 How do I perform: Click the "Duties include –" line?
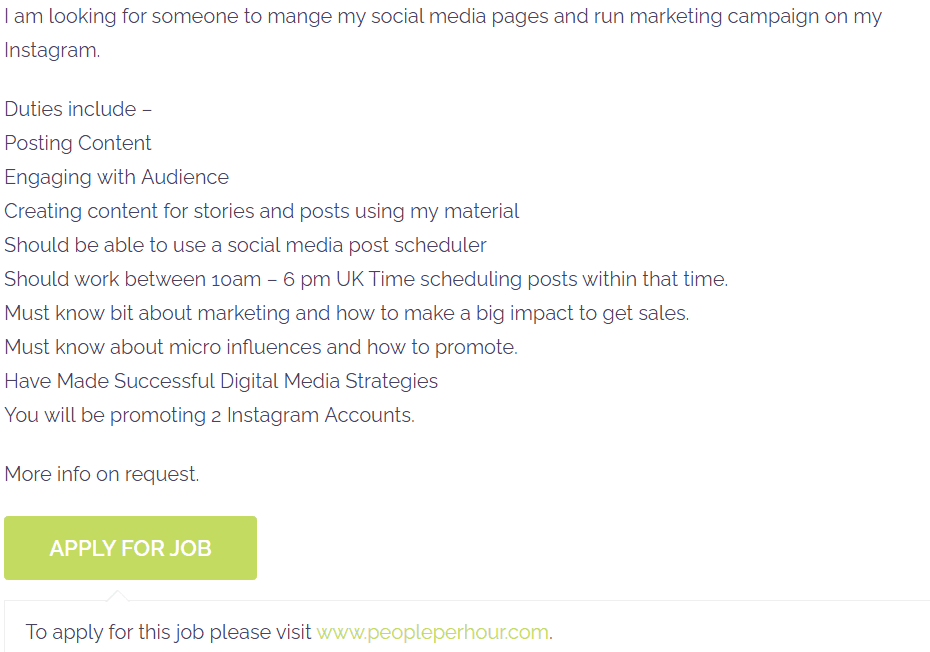pyautogui.click(x=78, y=109)
